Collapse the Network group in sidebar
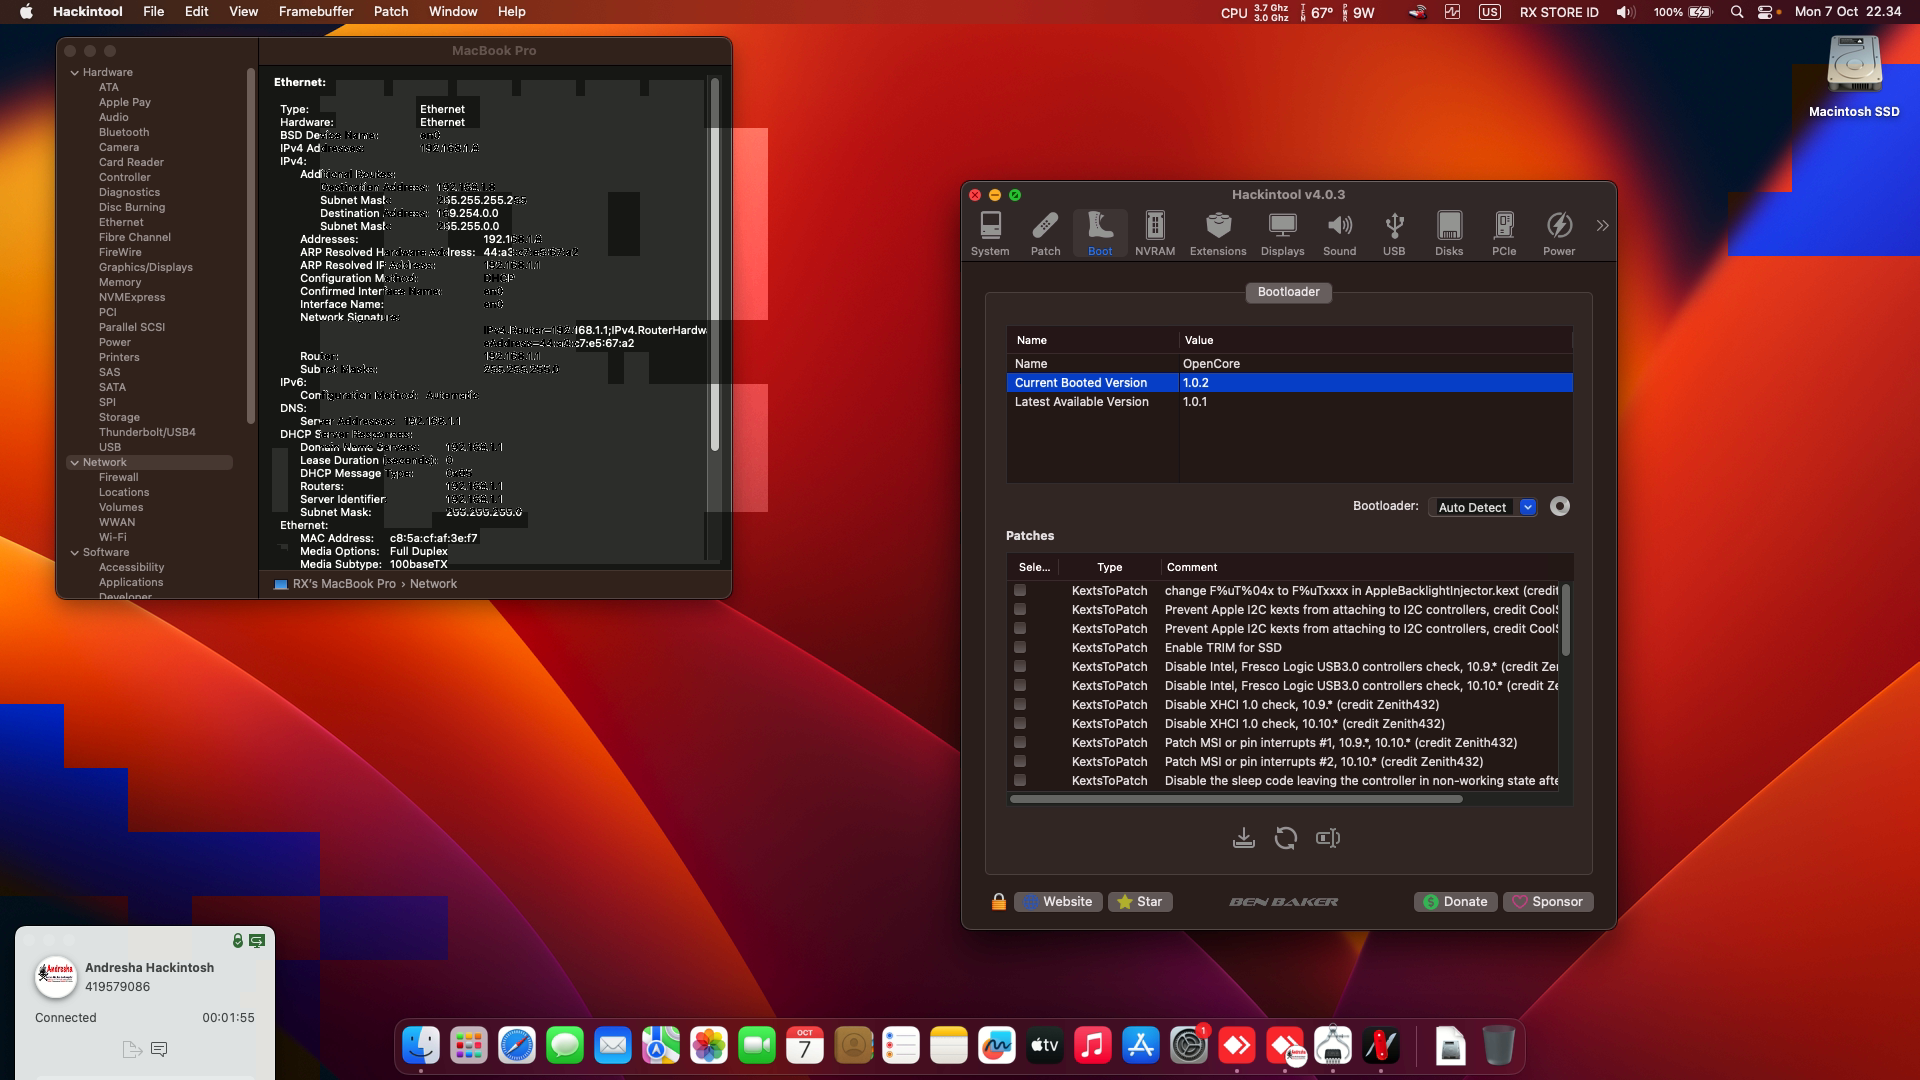This screenshot has height=1080, width=1920. pos(75,463)
